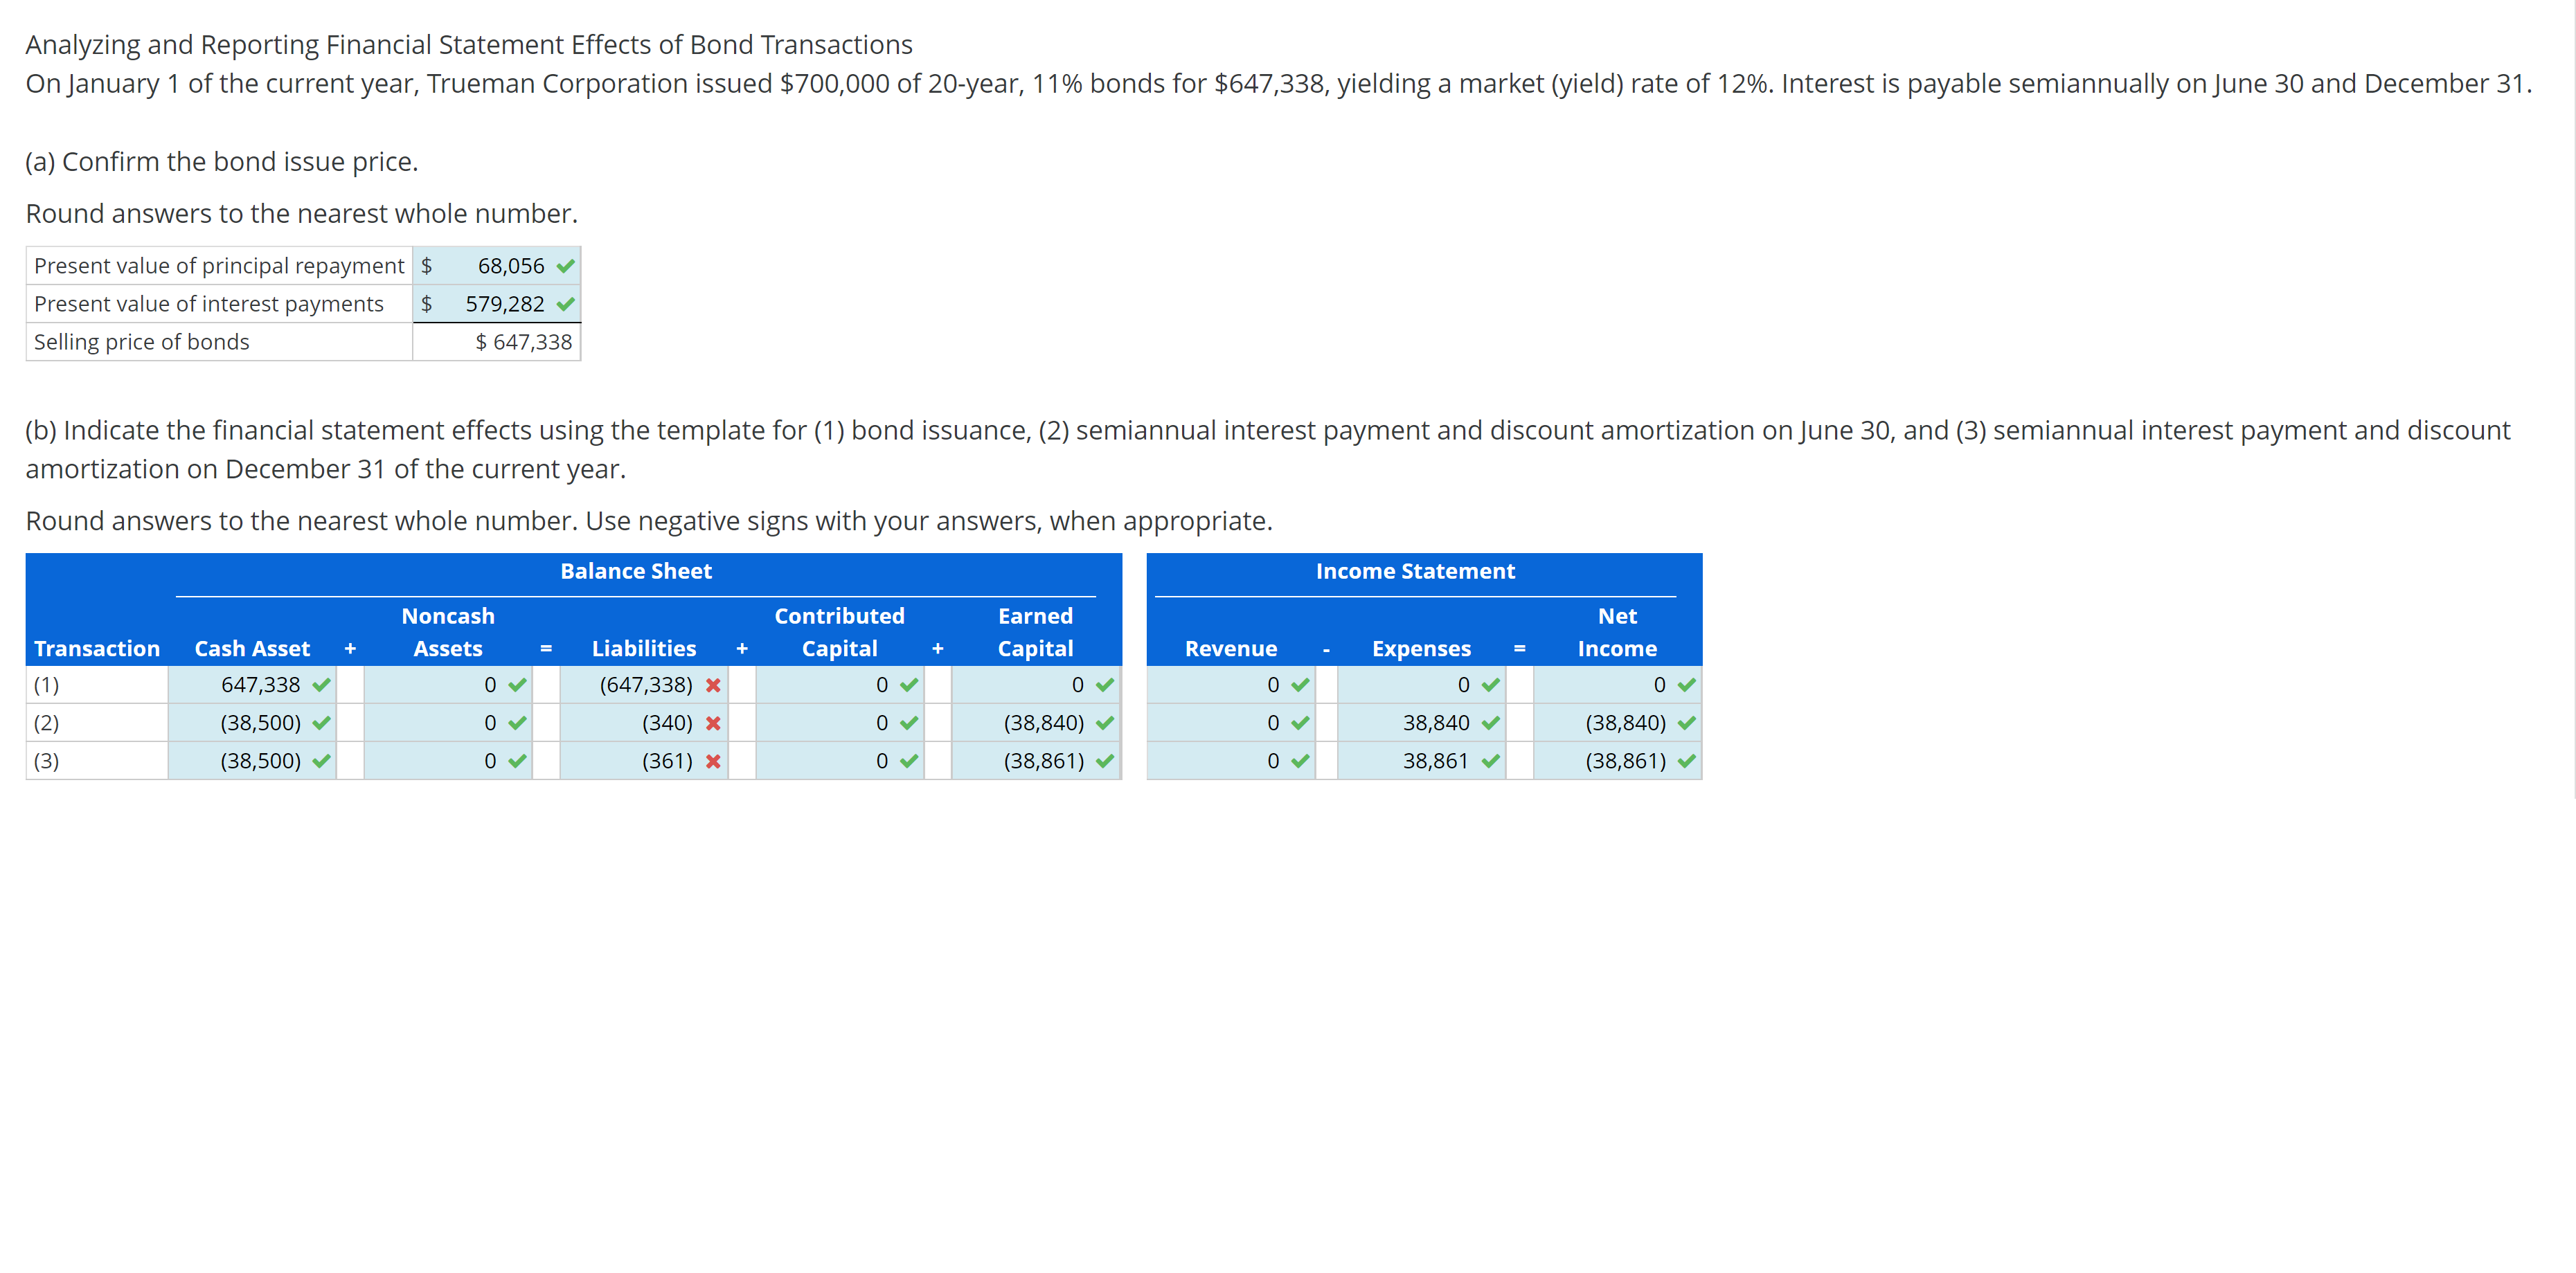2576x1273 pixels.
Task: Click Revenue field for transaction (2)
Action: 1232,723
